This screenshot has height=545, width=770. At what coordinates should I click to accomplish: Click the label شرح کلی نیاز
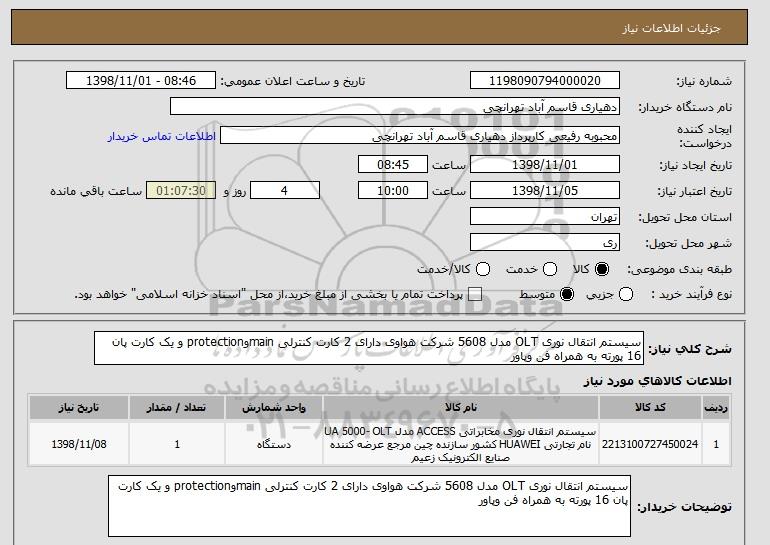(x=690, y=349)
